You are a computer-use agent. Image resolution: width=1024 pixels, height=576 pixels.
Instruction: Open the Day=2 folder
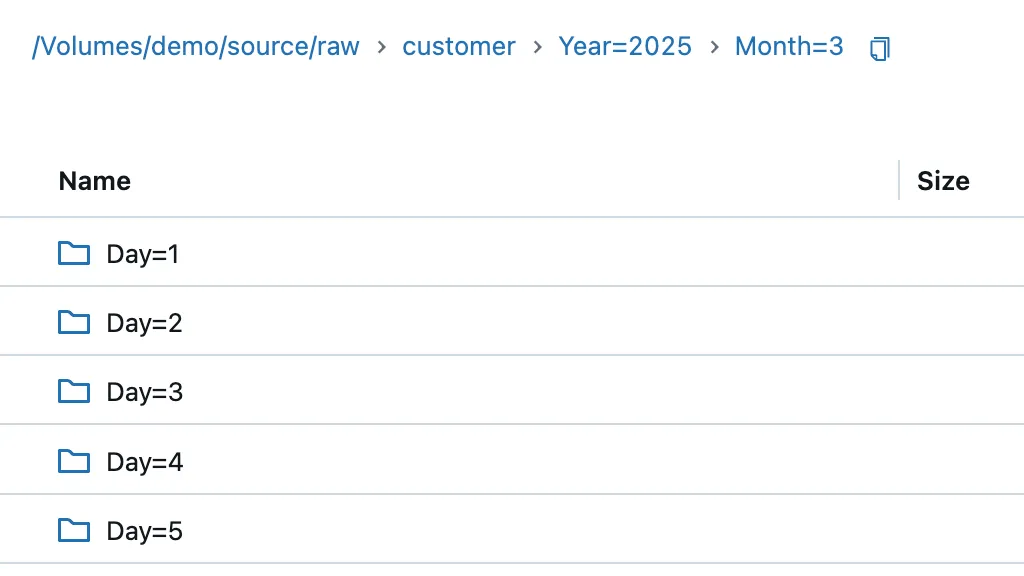point(144,323)
